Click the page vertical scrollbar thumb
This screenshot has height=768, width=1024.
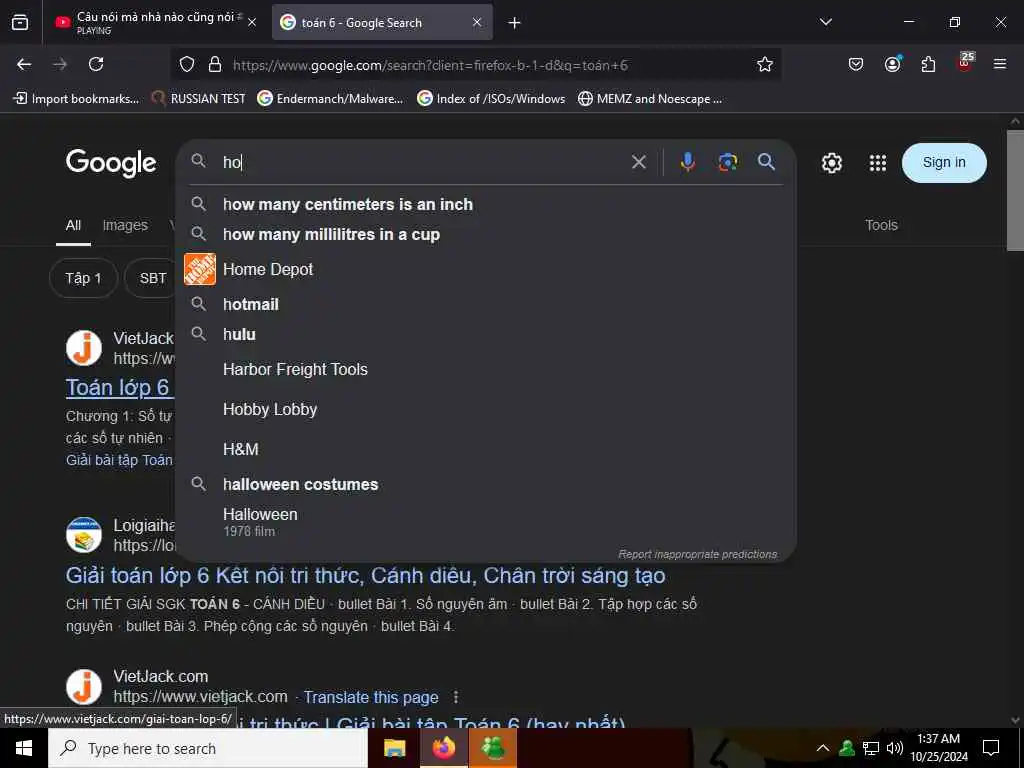click(1015, 191)
